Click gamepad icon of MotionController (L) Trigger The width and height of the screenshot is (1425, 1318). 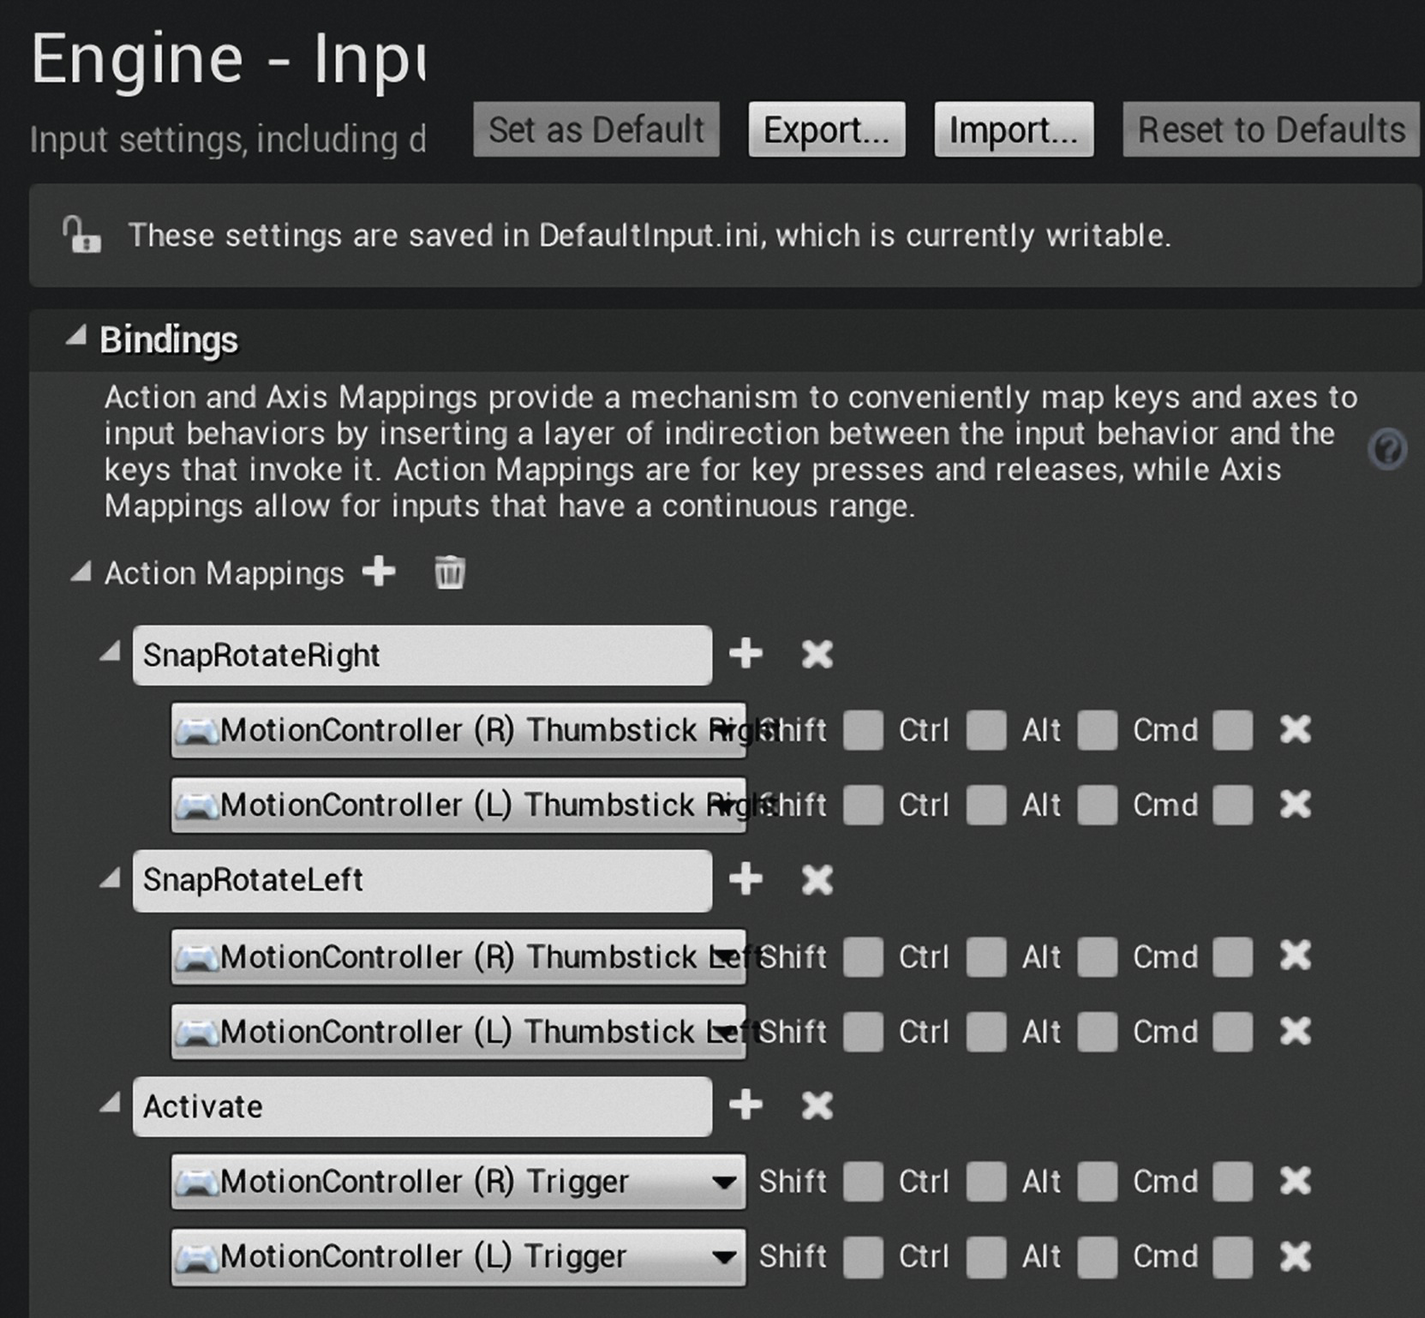coord(197,1257)
